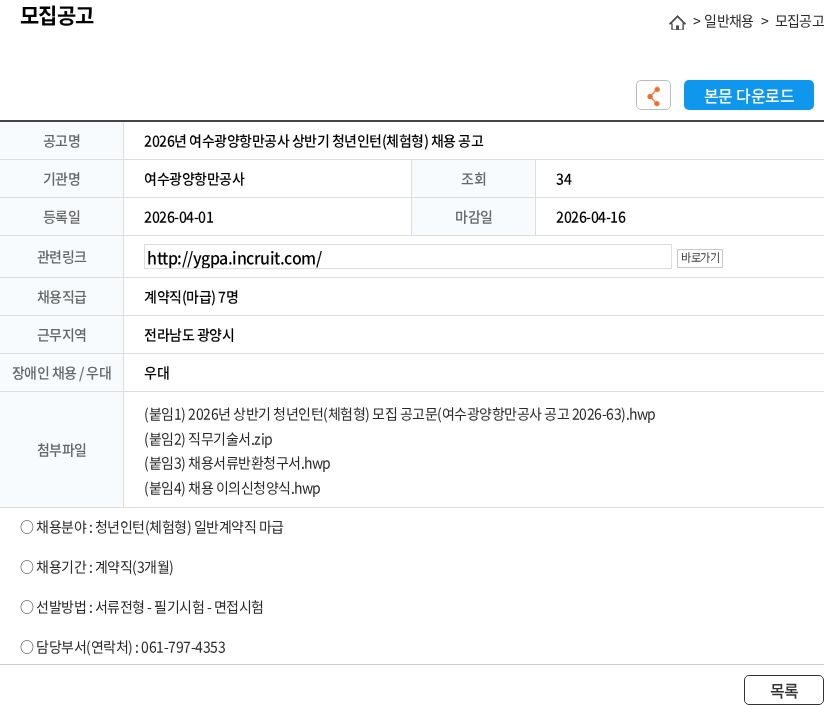Click 계약직(마급) 7명 position cell

pyautogui.click(x=191, y=297)
